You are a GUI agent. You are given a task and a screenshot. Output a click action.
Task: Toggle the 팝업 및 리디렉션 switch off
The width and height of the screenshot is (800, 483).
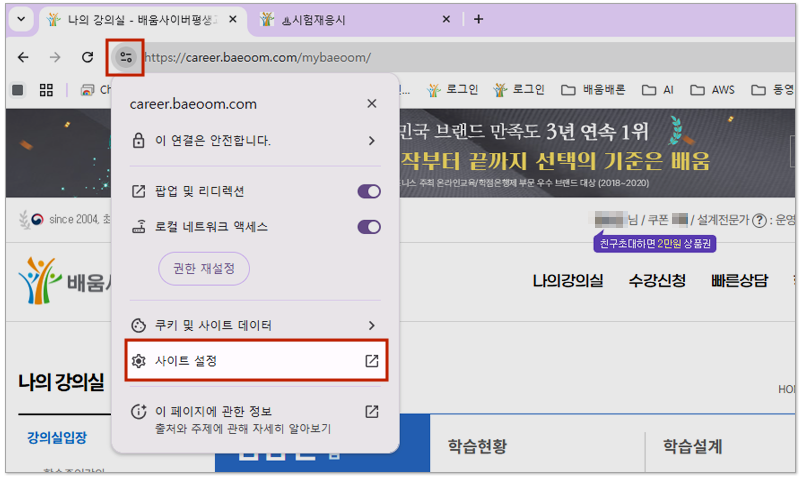click(369, 191)
